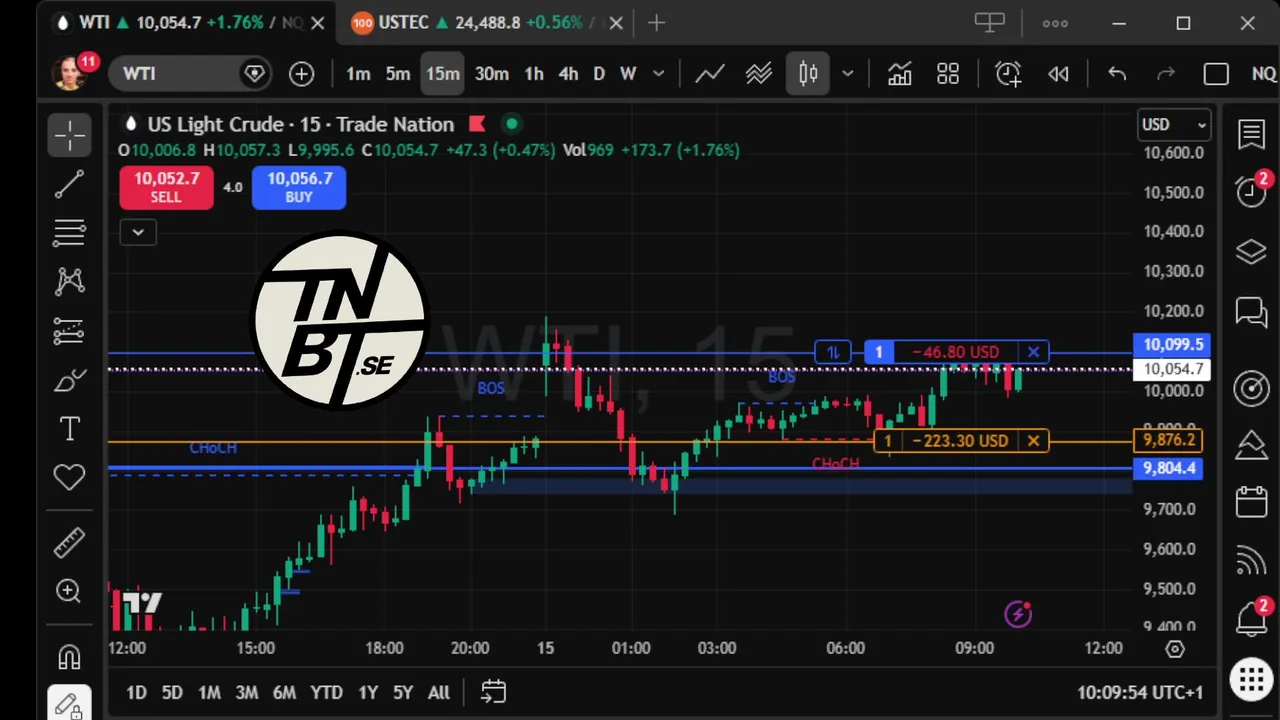The height and width of the screenshot is (720, 1280).
Task: Activate the zoom in tool
Action: click(69, 592)
